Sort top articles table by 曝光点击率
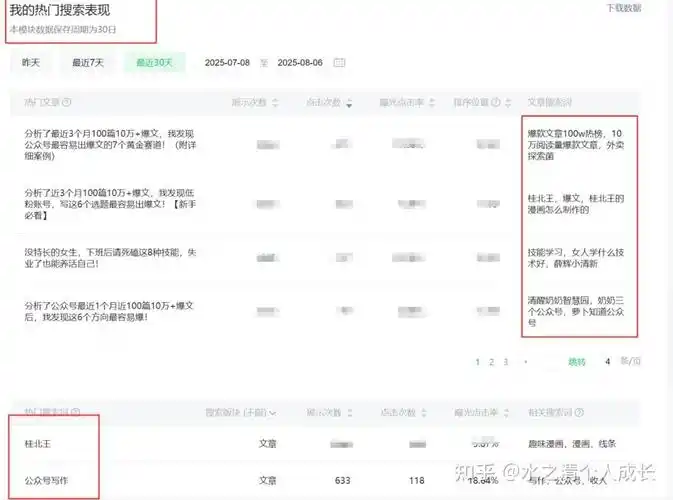The width and height of the screenshot is (673, 500). (x=432, y=103)
